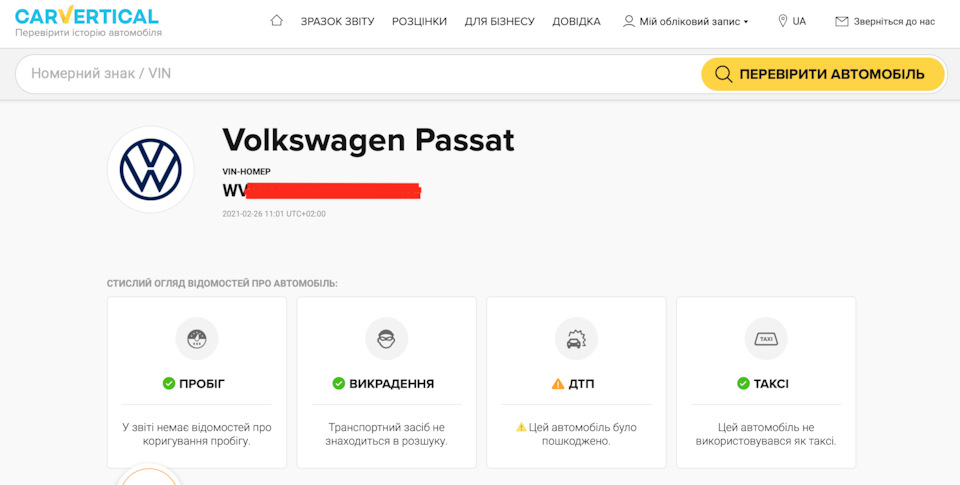
Task: Click the Volkswagen Passat title
Action: pyautogui.click(x=368, y=140)
